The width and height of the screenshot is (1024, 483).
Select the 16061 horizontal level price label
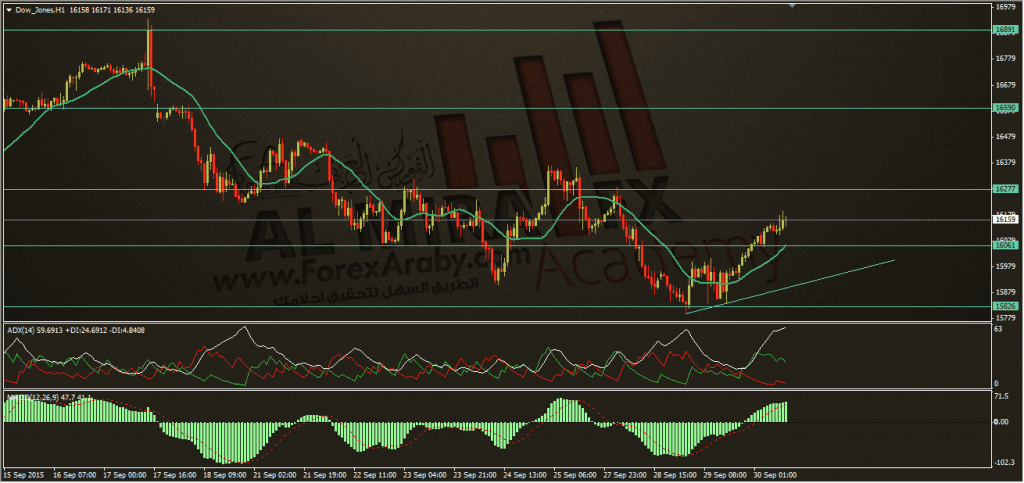[1004, 246]
